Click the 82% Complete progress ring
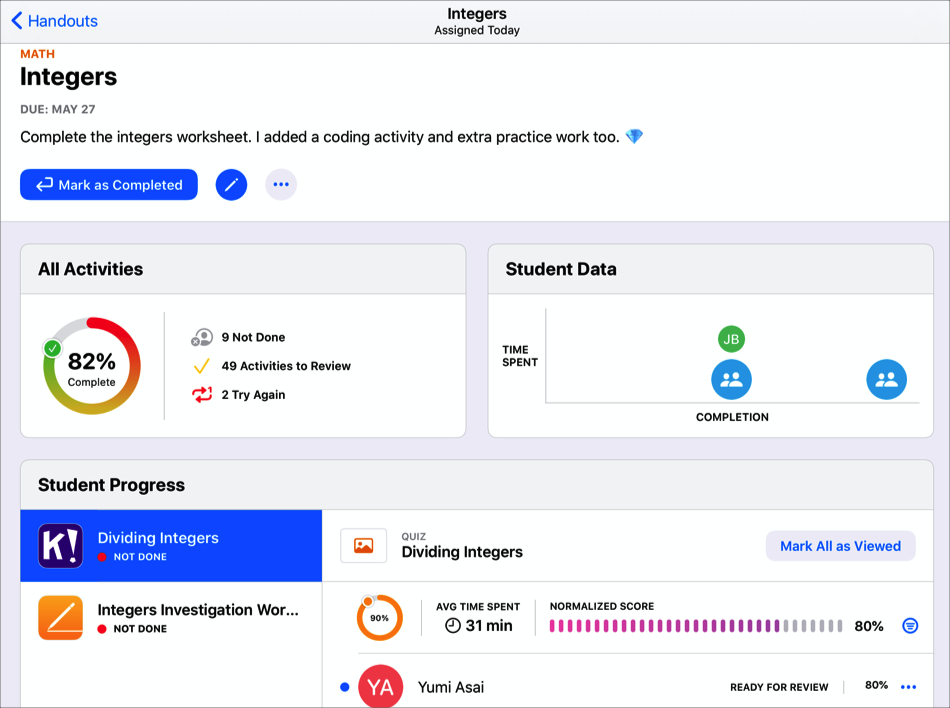The height and width of the screenshot is (708, 950). [x=92, y=366]
